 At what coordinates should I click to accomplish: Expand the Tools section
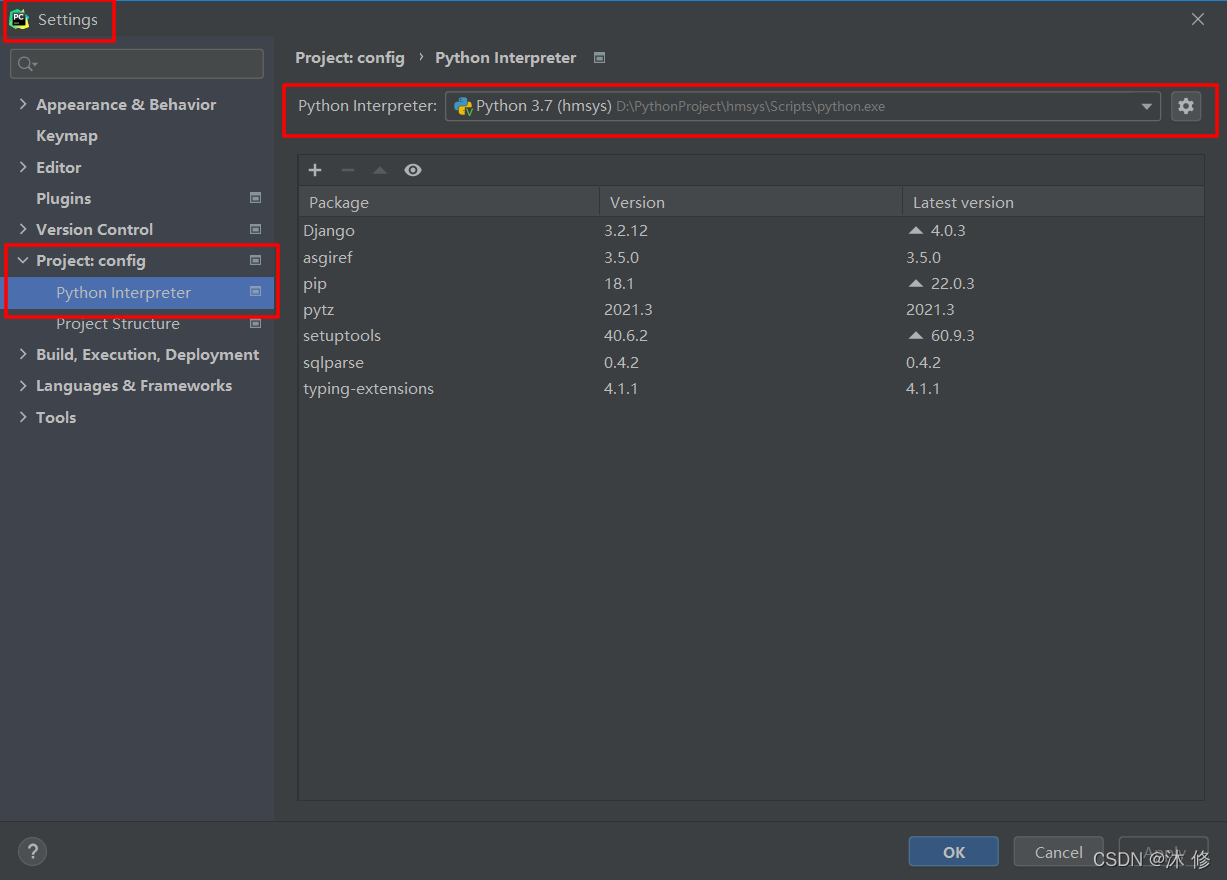tap(23, 417)
